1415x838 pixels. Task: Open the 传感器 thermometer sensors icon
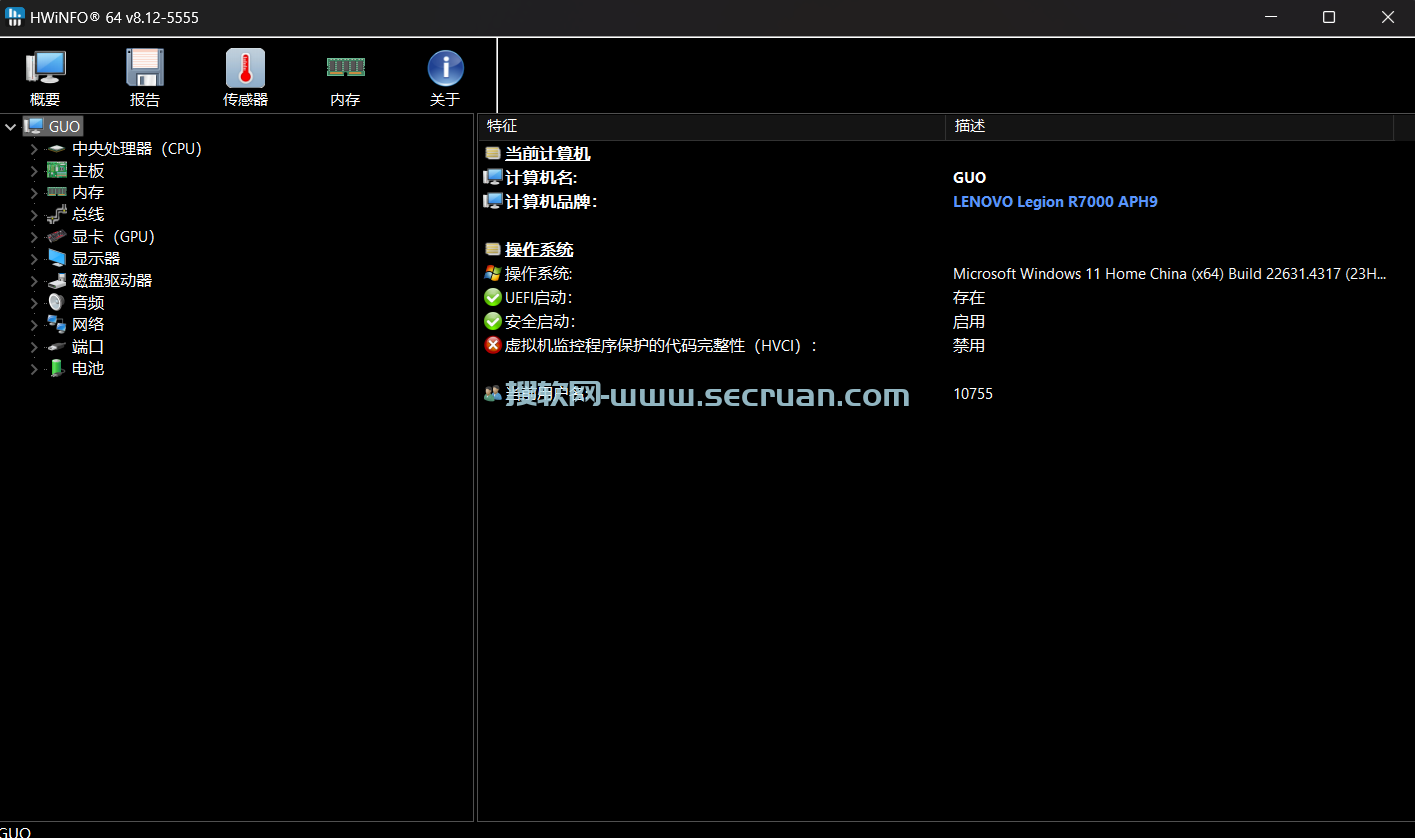tap(245, 68)
